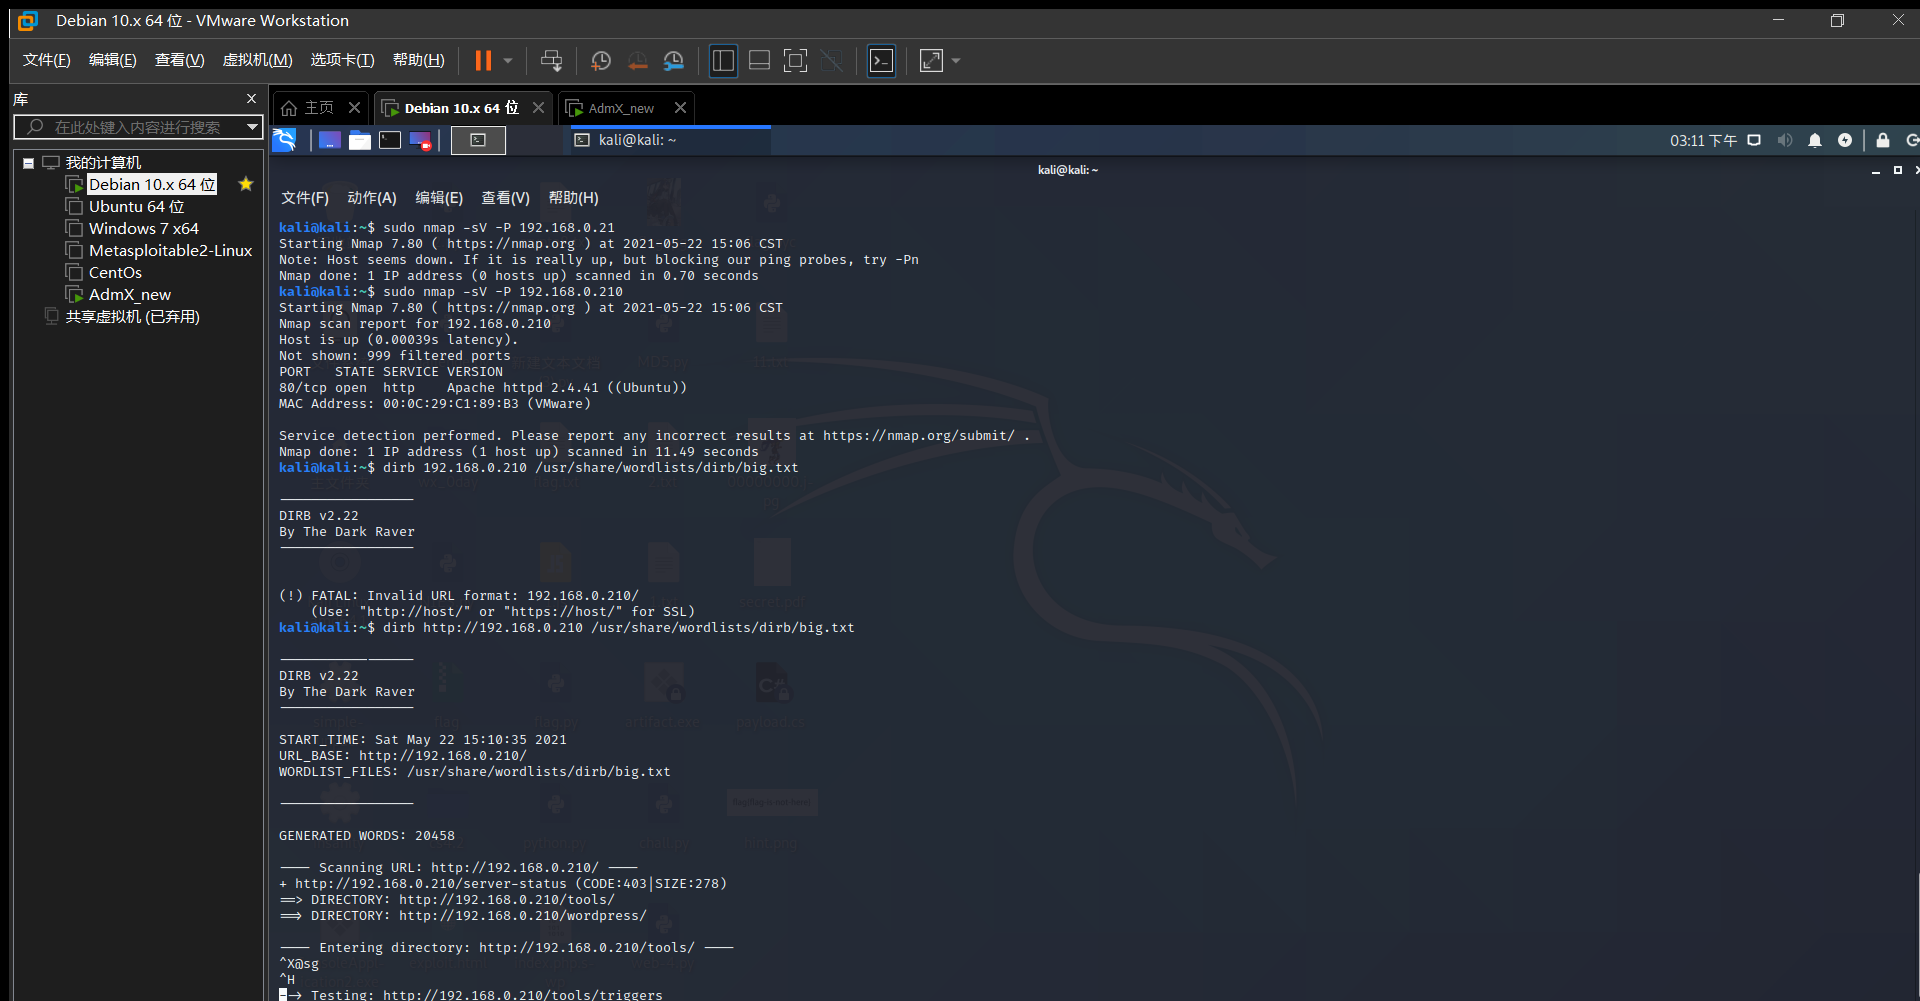Viewport: 1920px width, 1001px height.
Task: Open the library search dropdown arrow
Action: coord(252,127)
